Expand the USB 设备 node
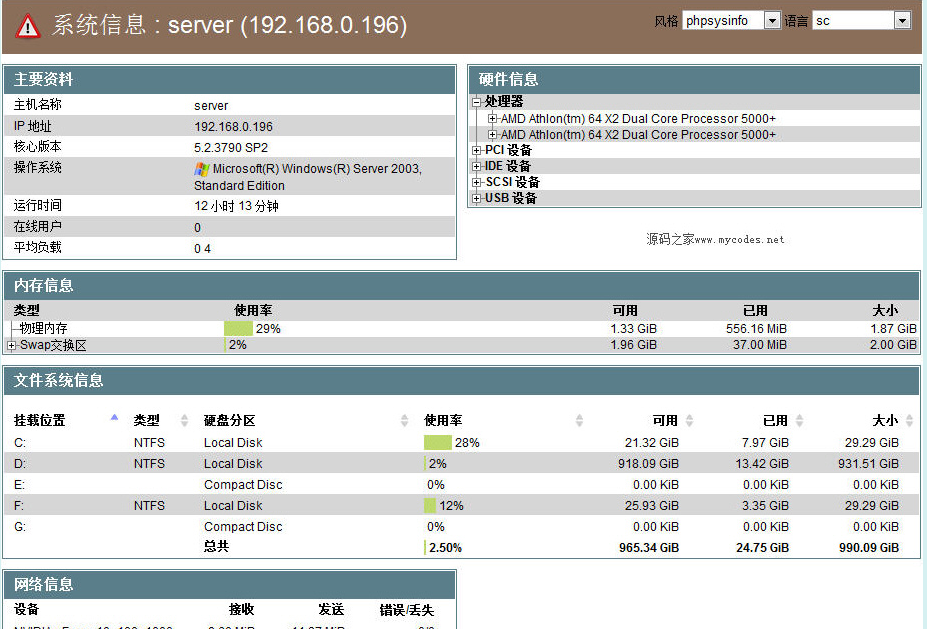The height and width of the screenshot is (629, 927). (x=477, y=199)
